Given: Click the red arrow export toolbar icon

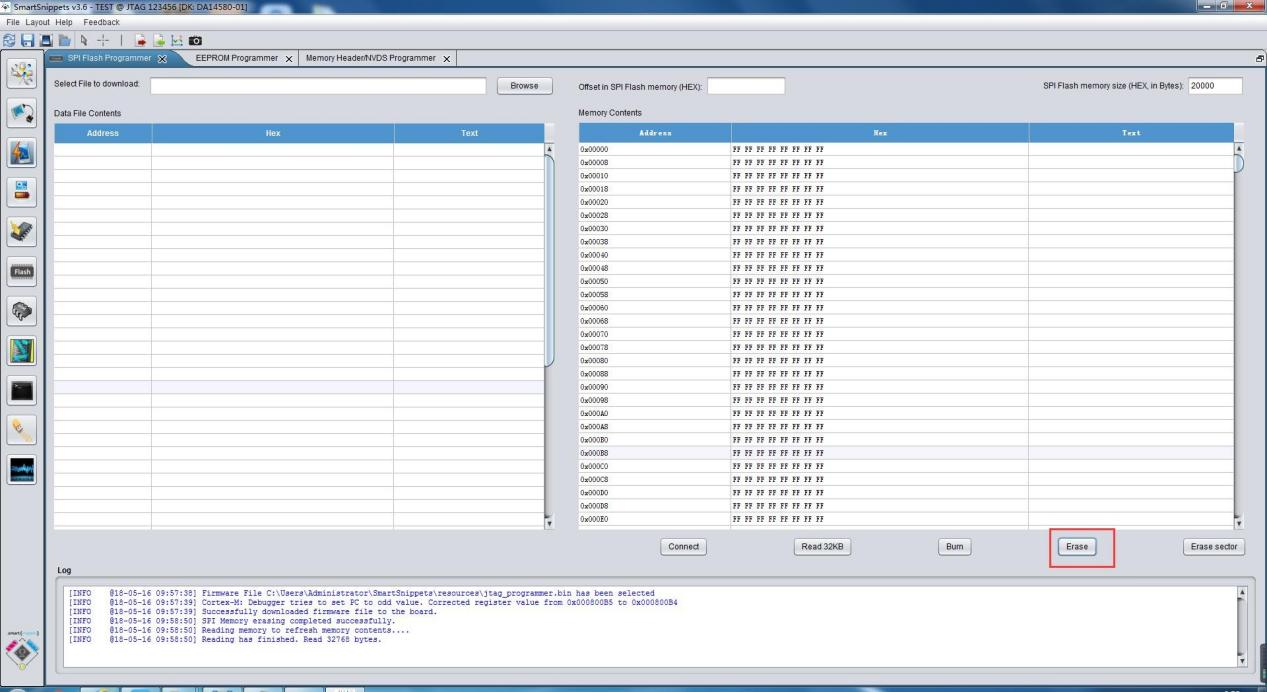Looking at the screenshot, I should pos(141,41).
